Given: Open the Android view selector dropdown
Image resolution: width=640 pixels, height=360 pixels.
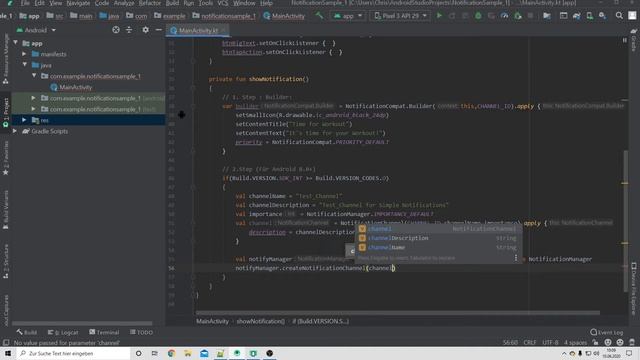Looking at the screenshot, I should [36, 30].
